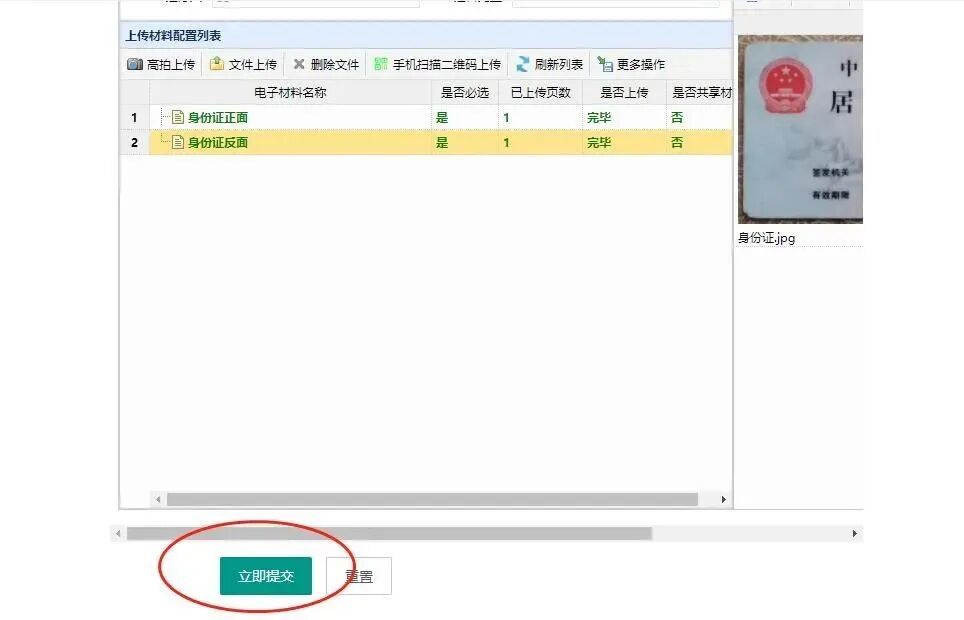The width and height of the screenshot is (964, 620).
Task: Click the 是否共享材 column header
Action: coord(700,92)
